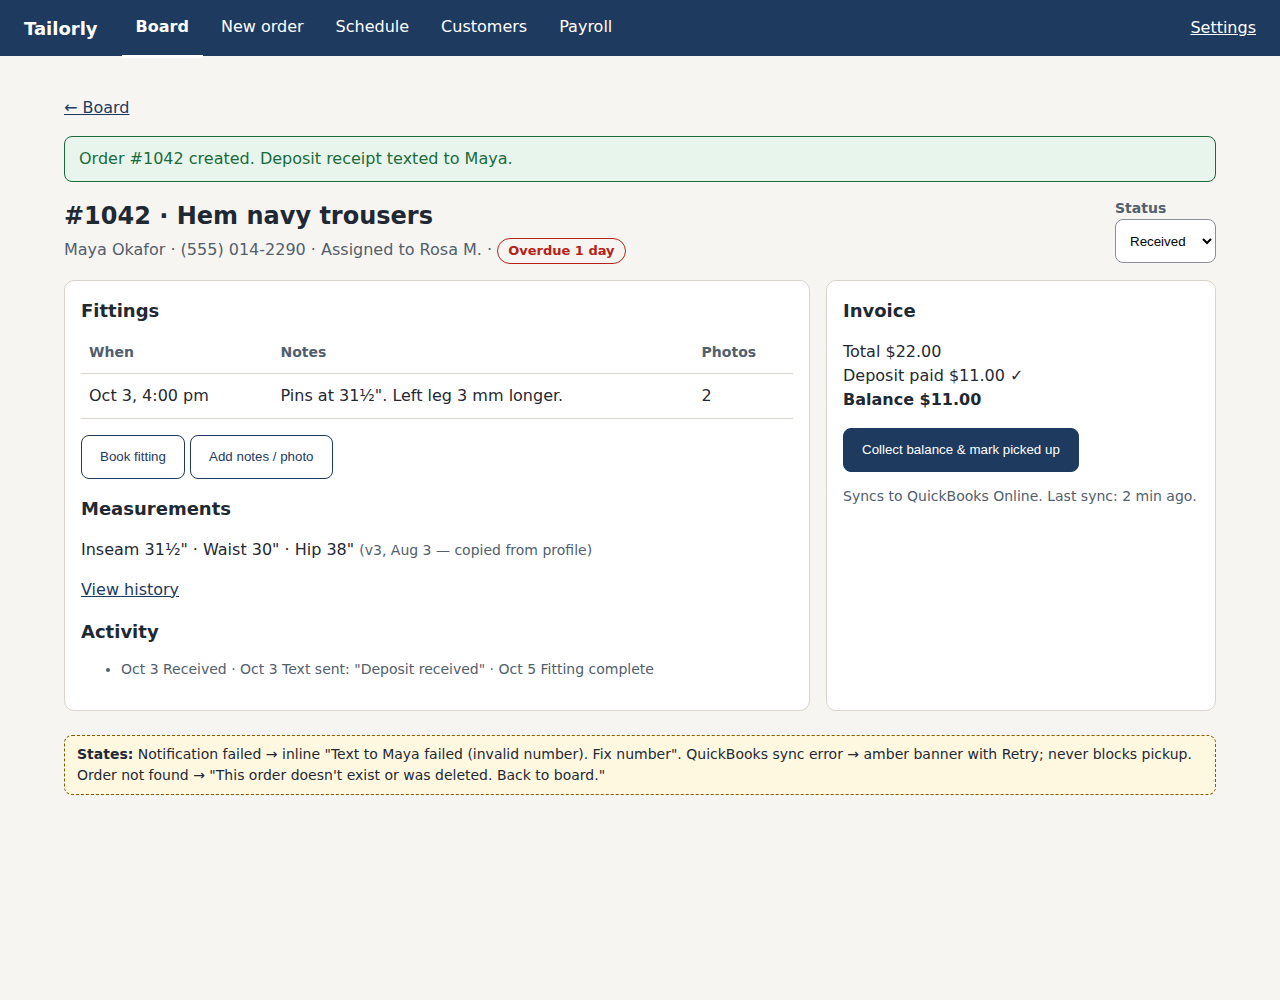This screenshot has height=1000, width=1280.
Task: Open the Settings link
Action: point(1223,27)
